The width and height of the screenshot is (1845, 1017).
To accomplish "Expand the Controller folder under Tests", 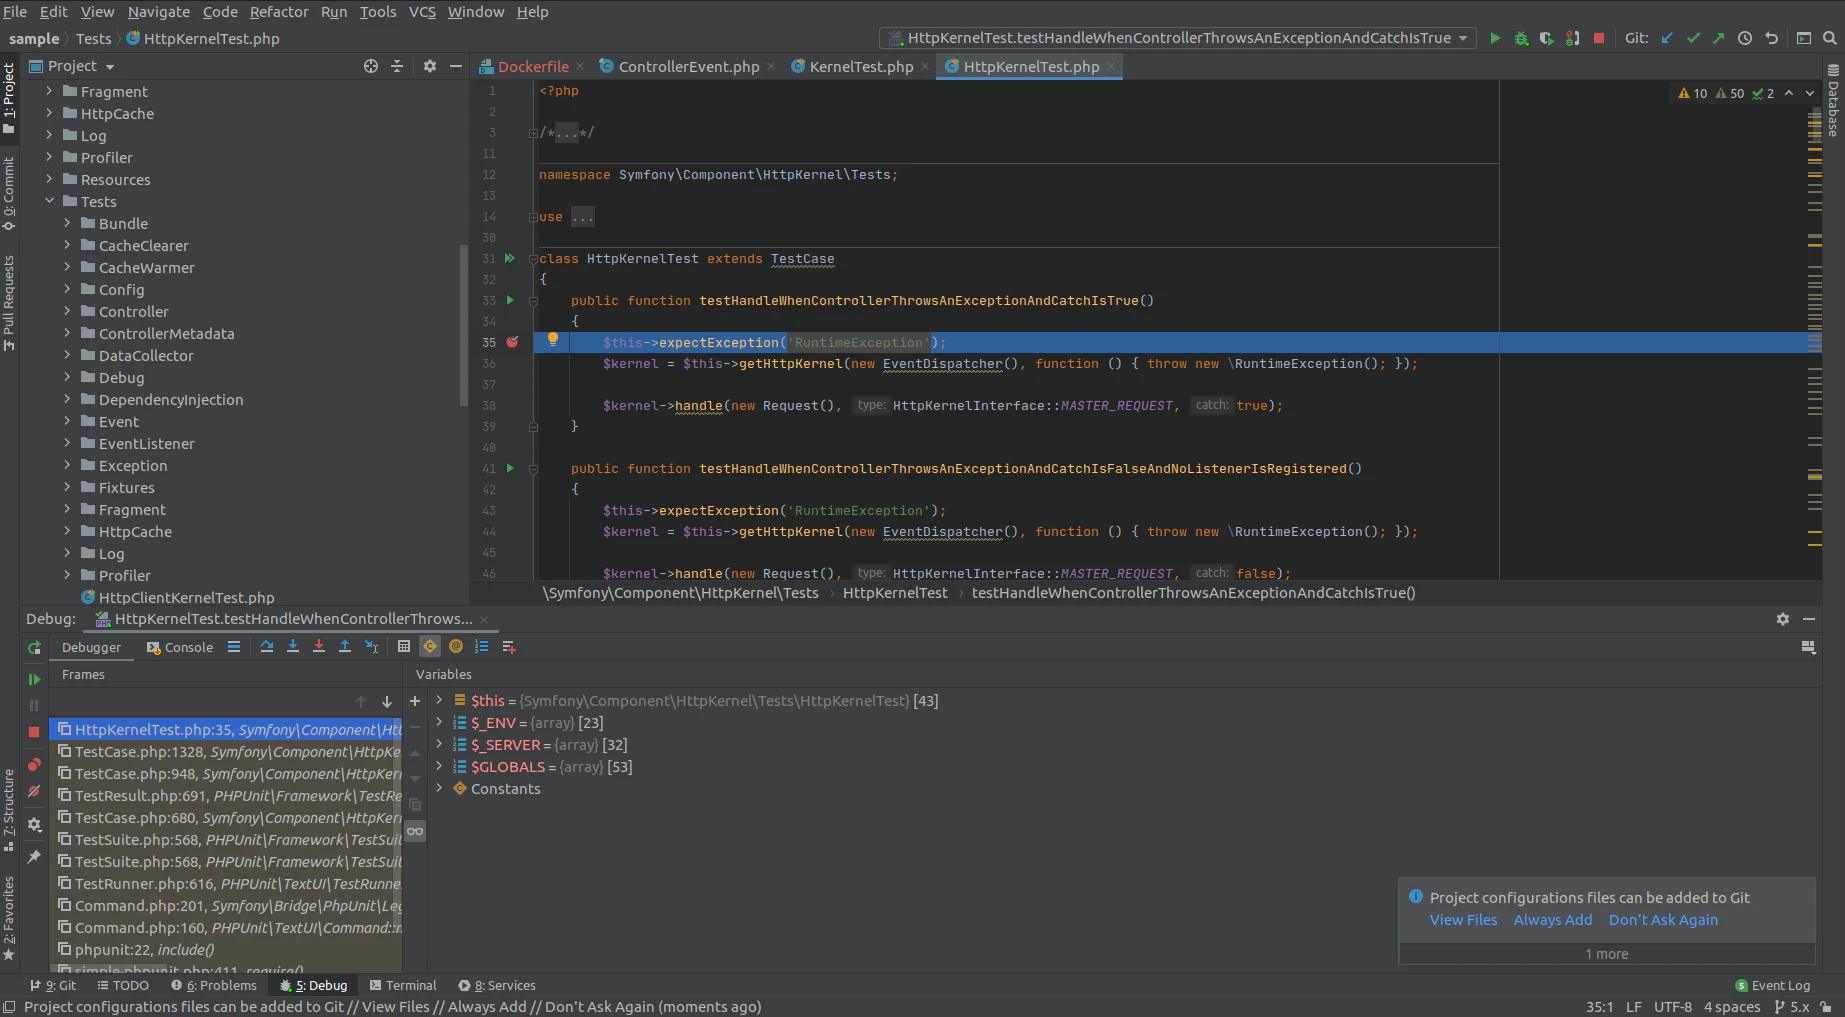I will coord(67,312).
